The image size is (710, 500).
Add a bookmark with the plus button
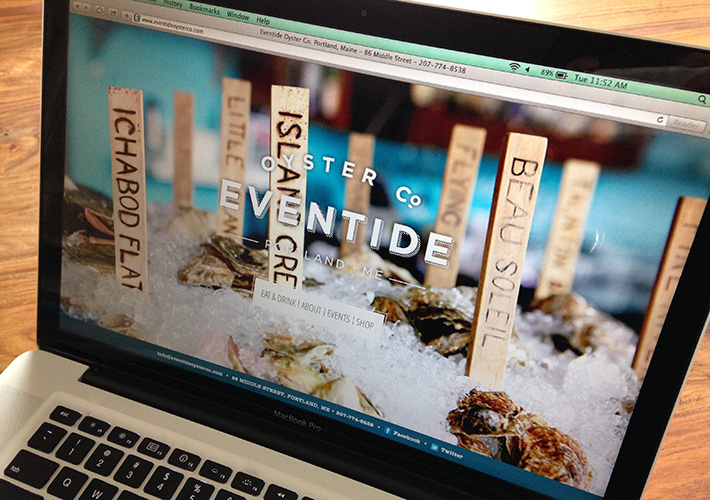127,15
